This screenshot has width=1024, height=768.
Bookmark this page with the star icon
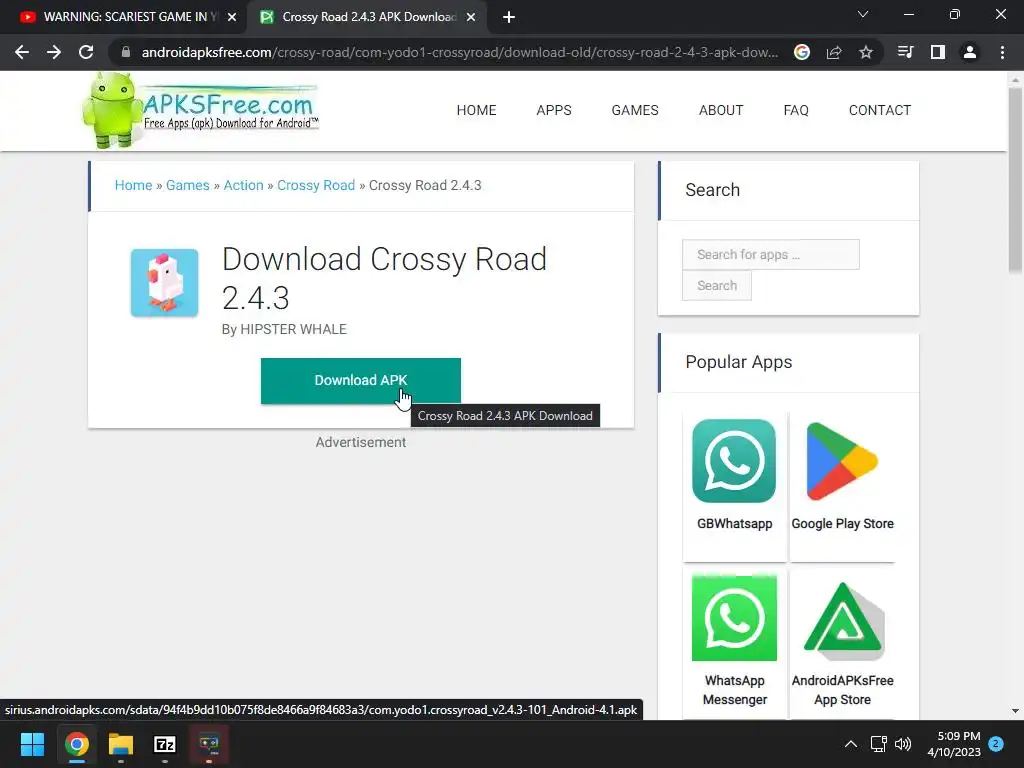866,52
